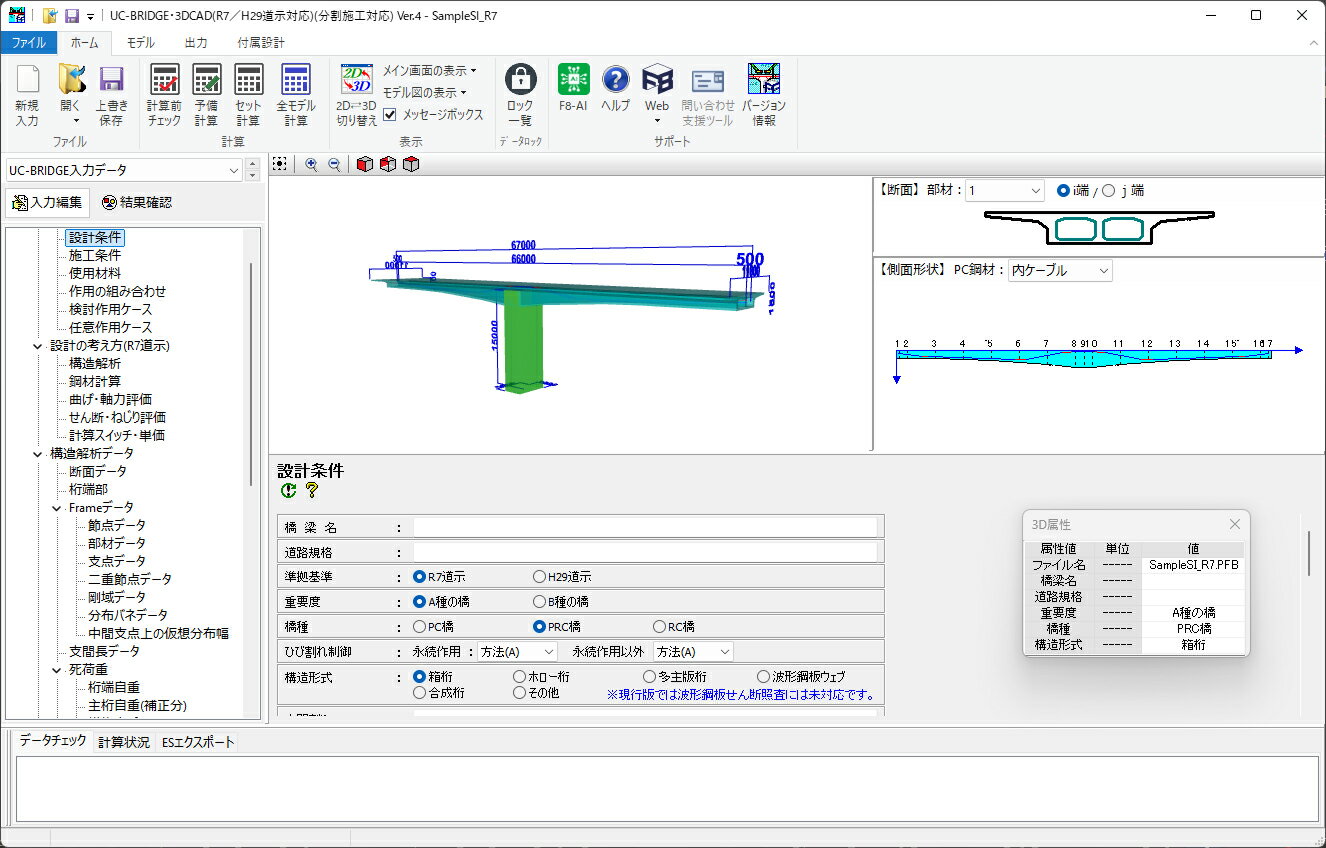Open the 部材 number dropdown in the section panel
The height and width of the screenshot is (848, 1326).
(x=1004, y=190)
